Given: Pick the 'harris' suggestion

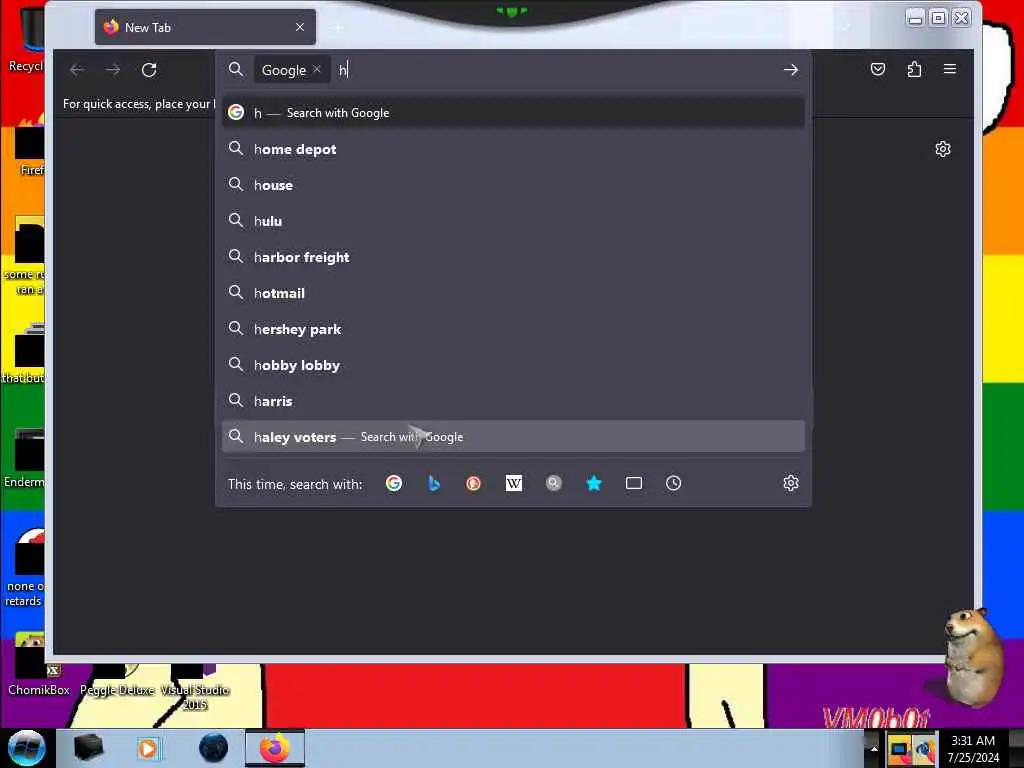Looking at the screenshot, I should click(x=513, y=400).
